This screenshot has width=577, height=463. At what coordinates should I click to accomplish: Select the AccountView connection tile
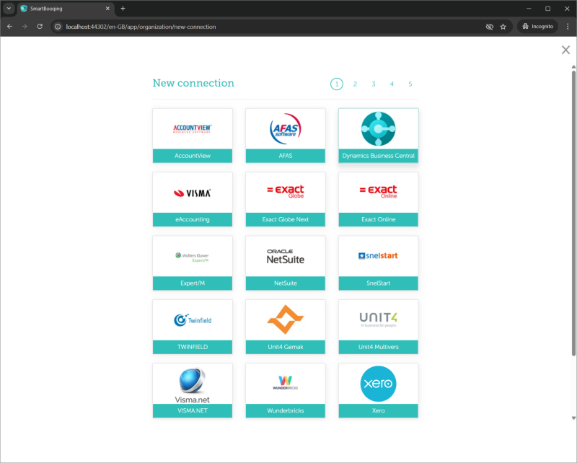tap(192, 135)
